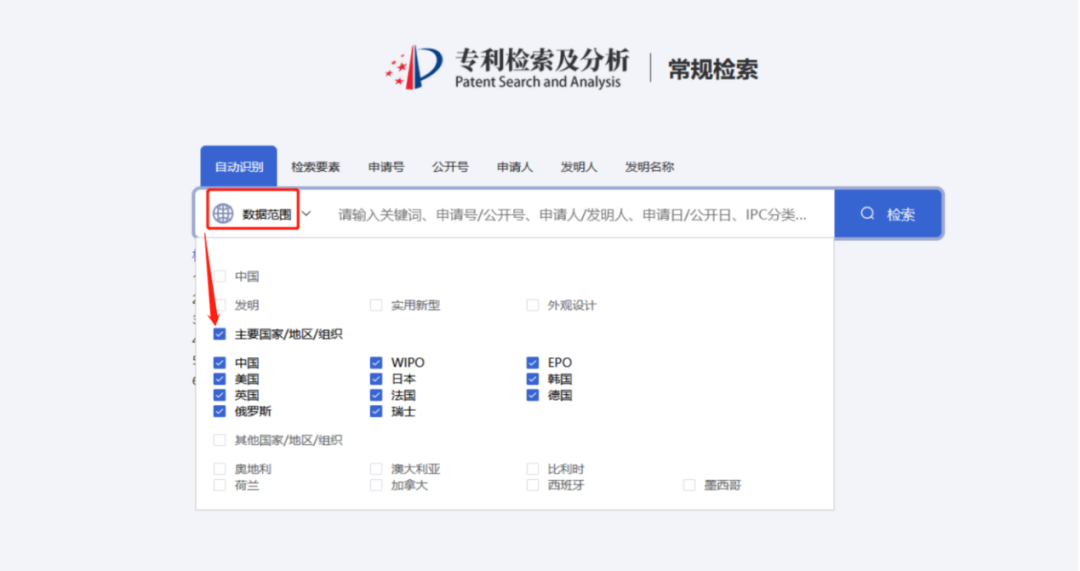Select the 发明人 tab

point(579,167)
